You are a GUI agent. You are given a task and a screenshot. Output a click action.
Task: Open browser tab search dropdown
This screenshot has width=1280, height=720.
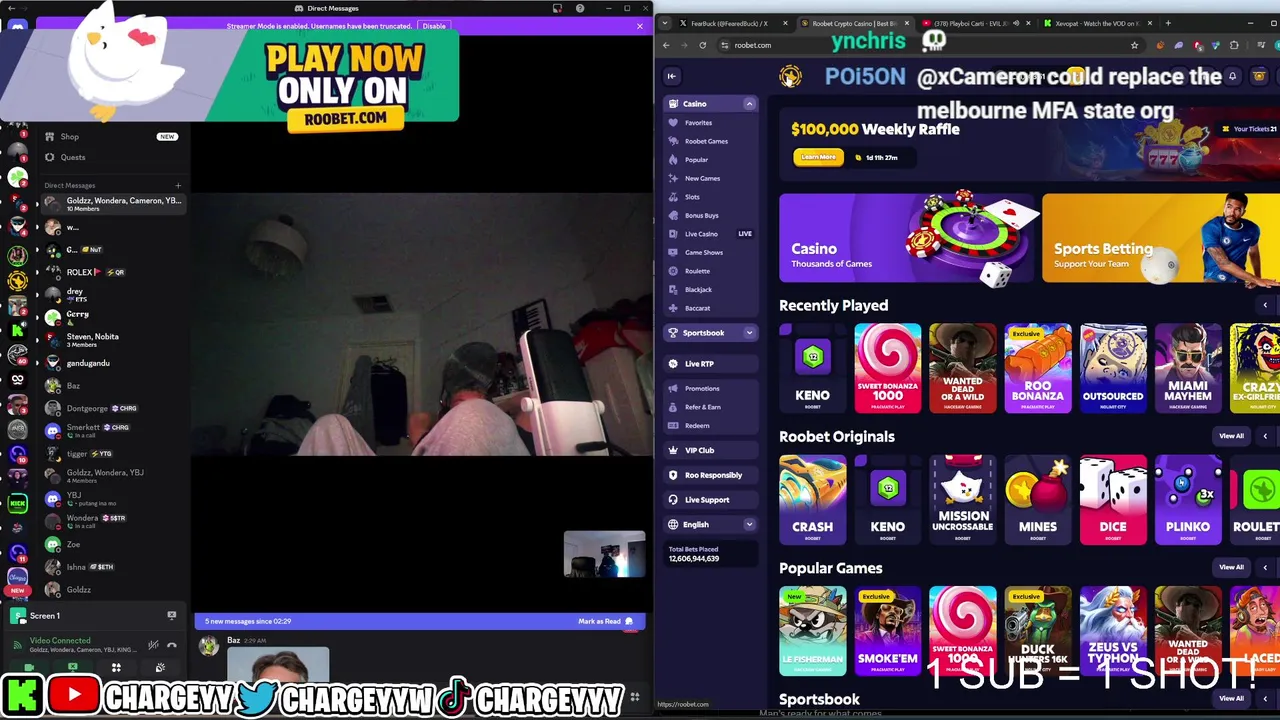665,23
